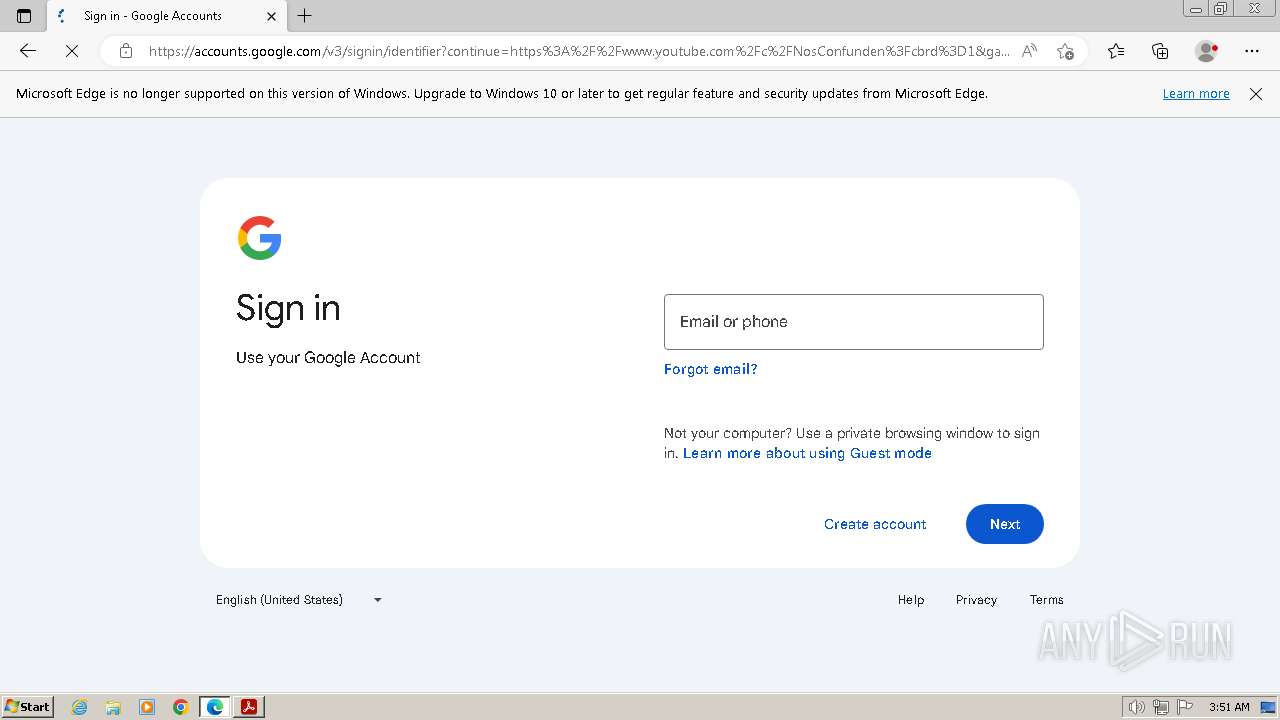Switch to the Edge taskbar icon
This screenshot has height=720, width=1280.
215,707
